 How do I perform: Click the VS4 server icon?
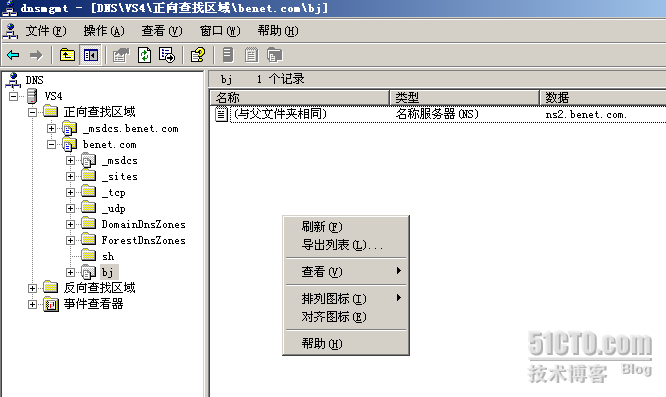(32, 96)
